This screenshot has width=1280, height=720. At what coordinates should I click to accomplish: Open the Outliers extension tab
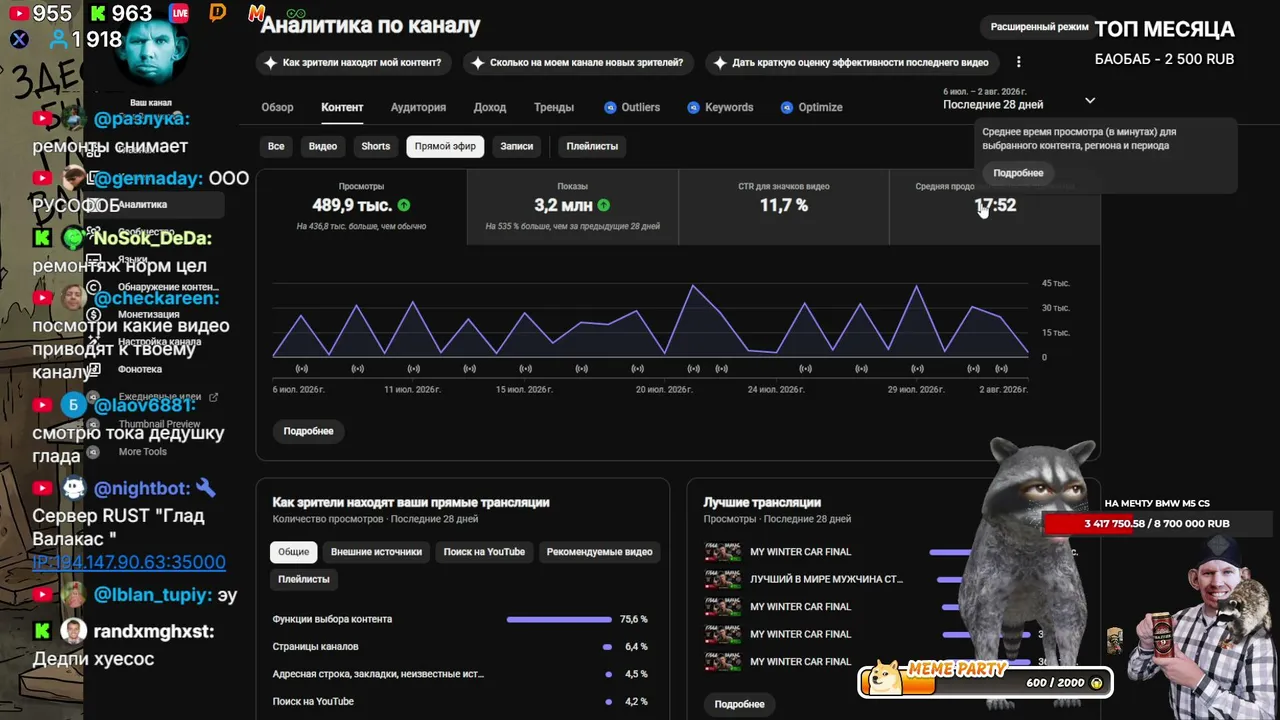click(x=632, y=107)
